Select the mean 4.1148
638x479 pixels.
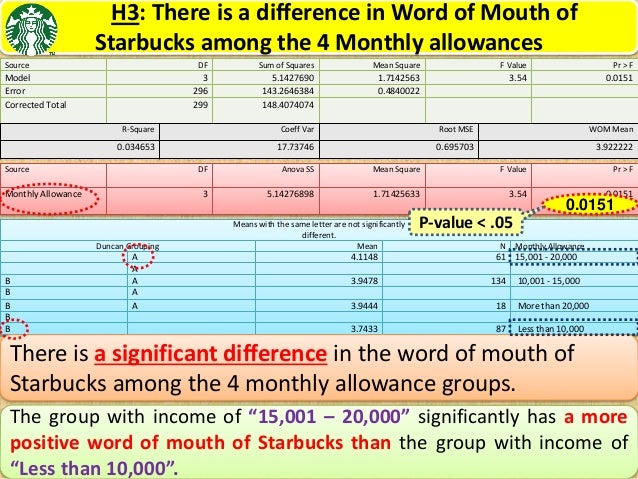(364, 257)
